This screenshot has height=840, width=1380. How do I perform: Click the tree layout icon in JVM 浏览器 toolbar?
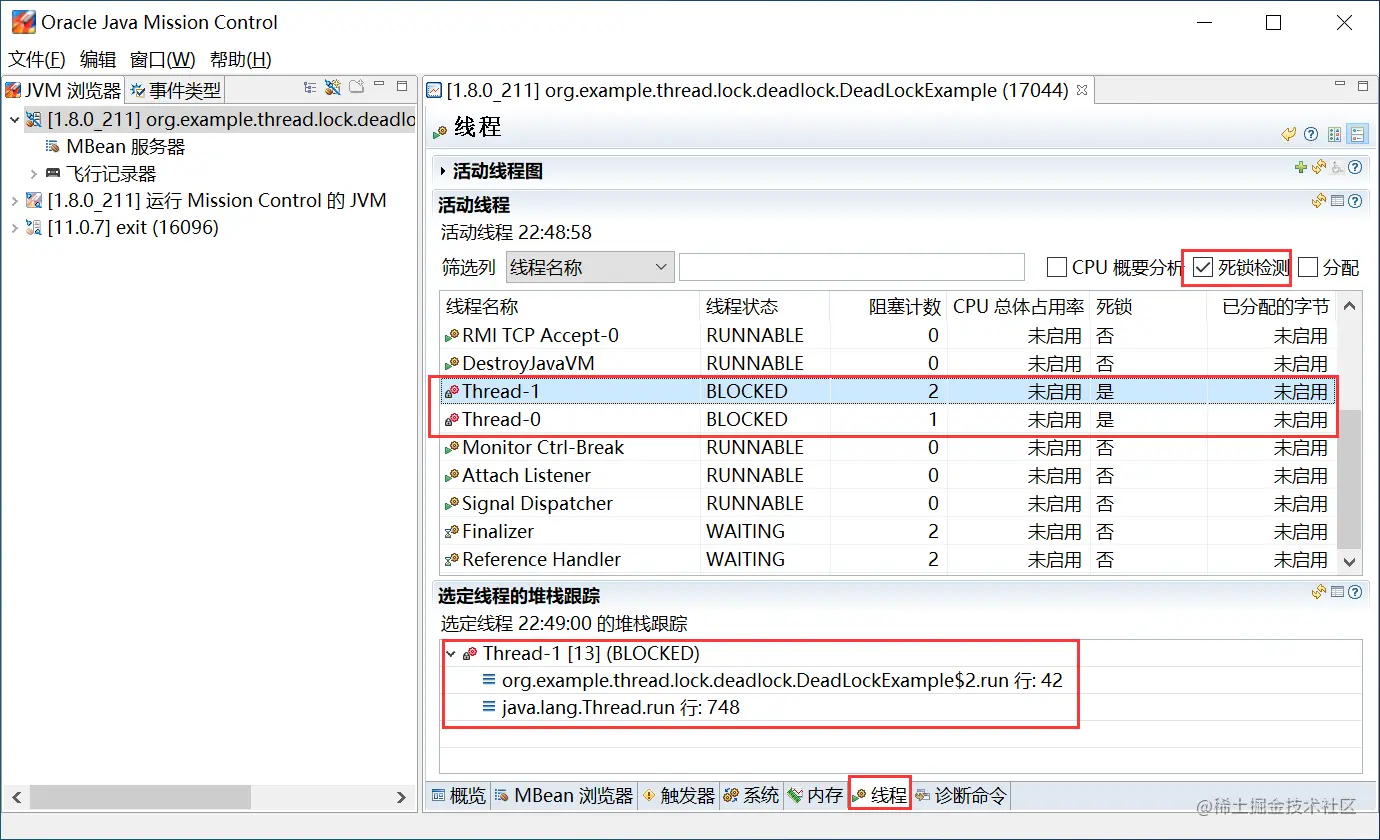click(x=310, y=88)
